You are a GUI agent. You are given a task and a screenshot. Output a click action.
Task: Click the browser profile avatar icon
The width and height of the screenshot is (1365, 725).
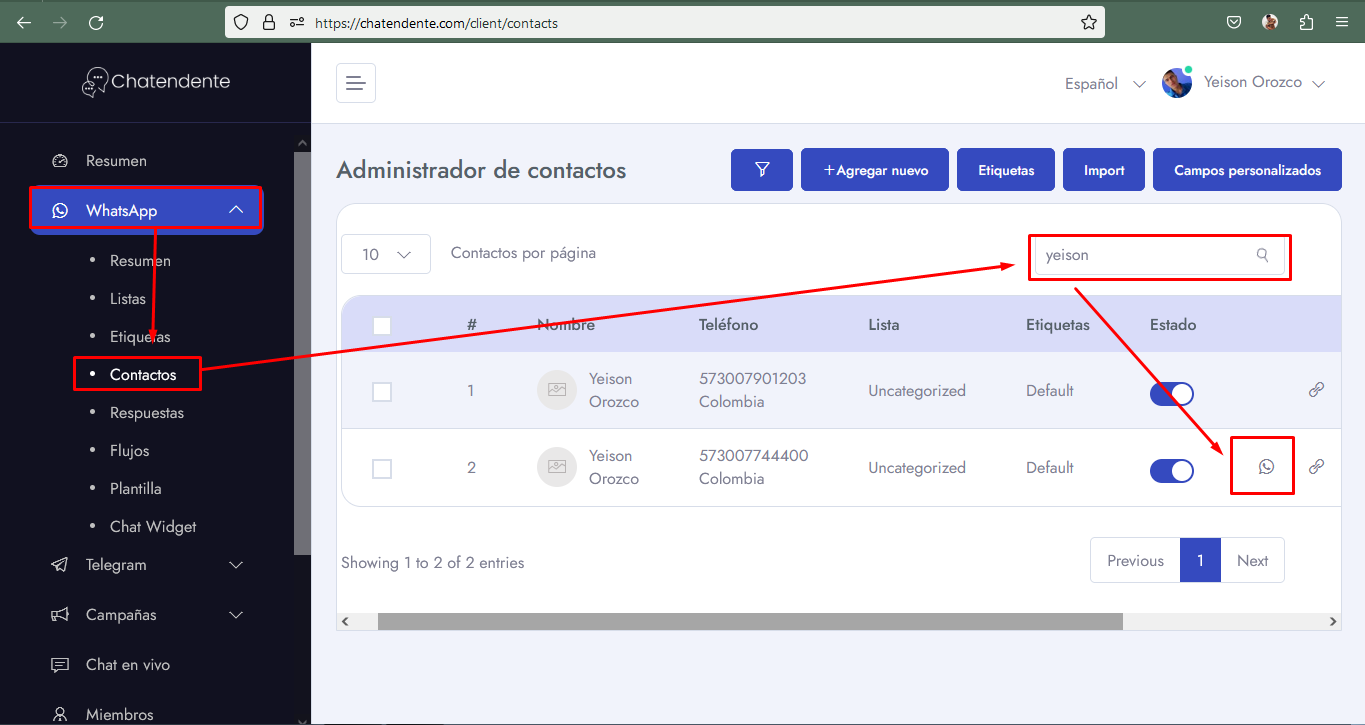coord(1270,22)
